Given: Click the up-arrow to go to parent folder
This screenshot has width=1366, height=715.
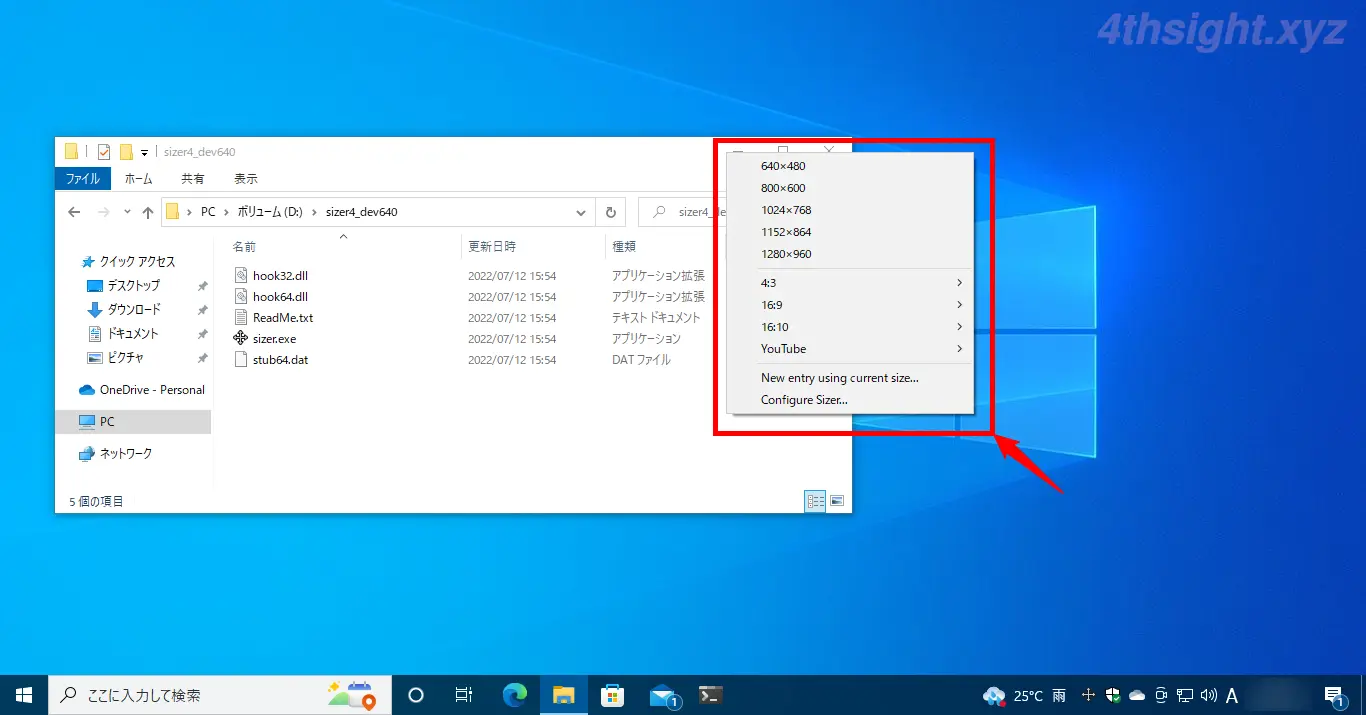Looking at the screenshot, I should 148,211.
